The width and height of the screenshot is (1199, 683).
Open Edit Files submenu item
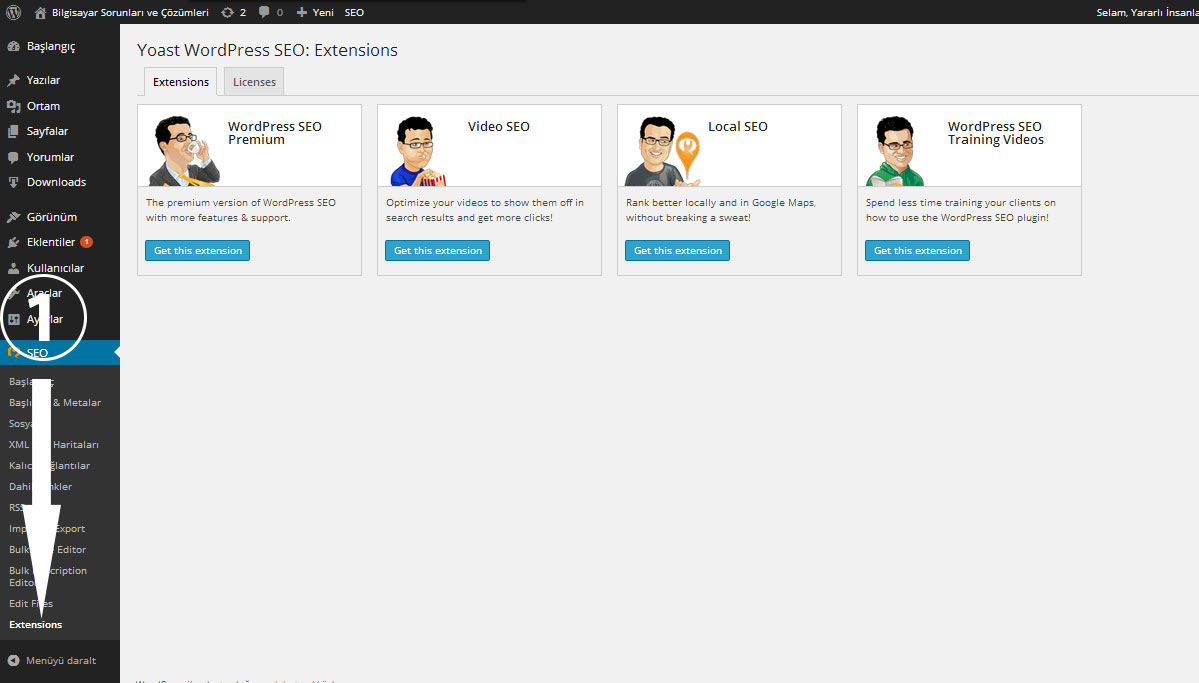31,604
